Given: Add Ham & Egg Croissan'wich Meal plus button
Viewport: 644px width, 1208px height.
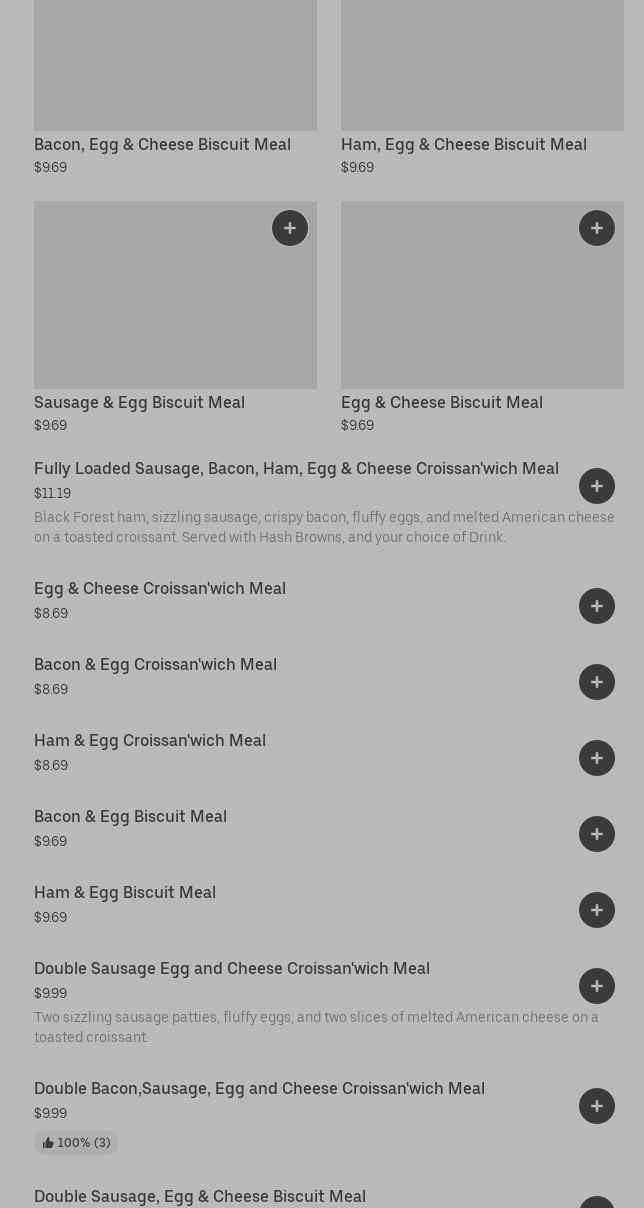Looking at the screenshot, I should point(597,758).
